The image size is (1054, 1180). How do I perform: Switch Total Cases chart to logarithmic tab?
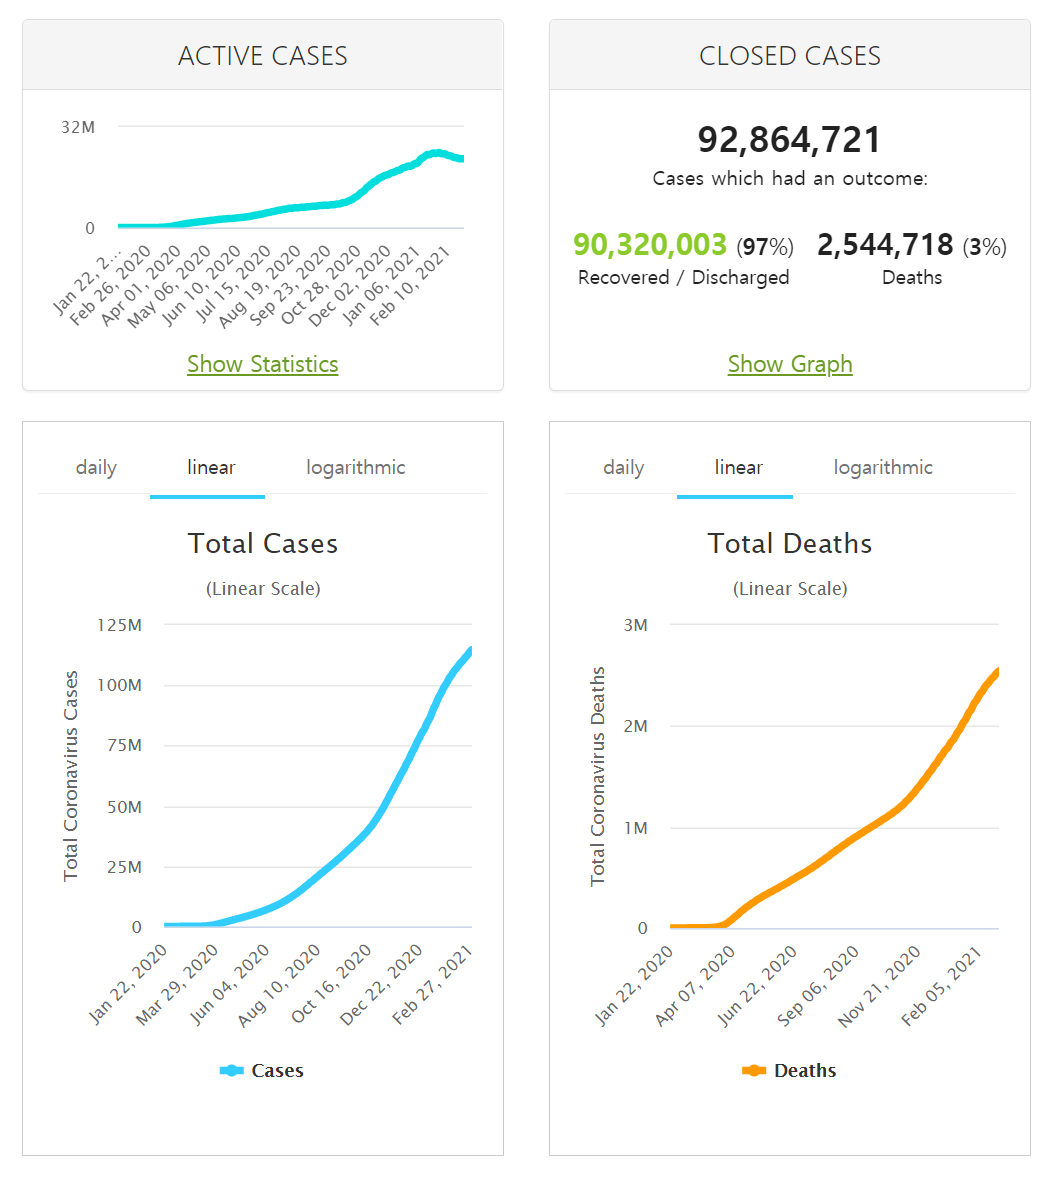click(x=355, y=467)
